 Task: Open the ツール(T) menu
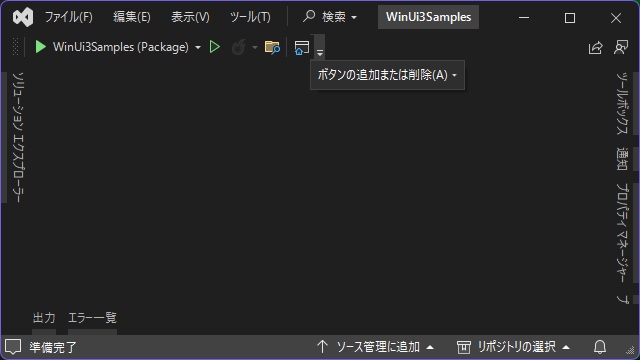250,17
